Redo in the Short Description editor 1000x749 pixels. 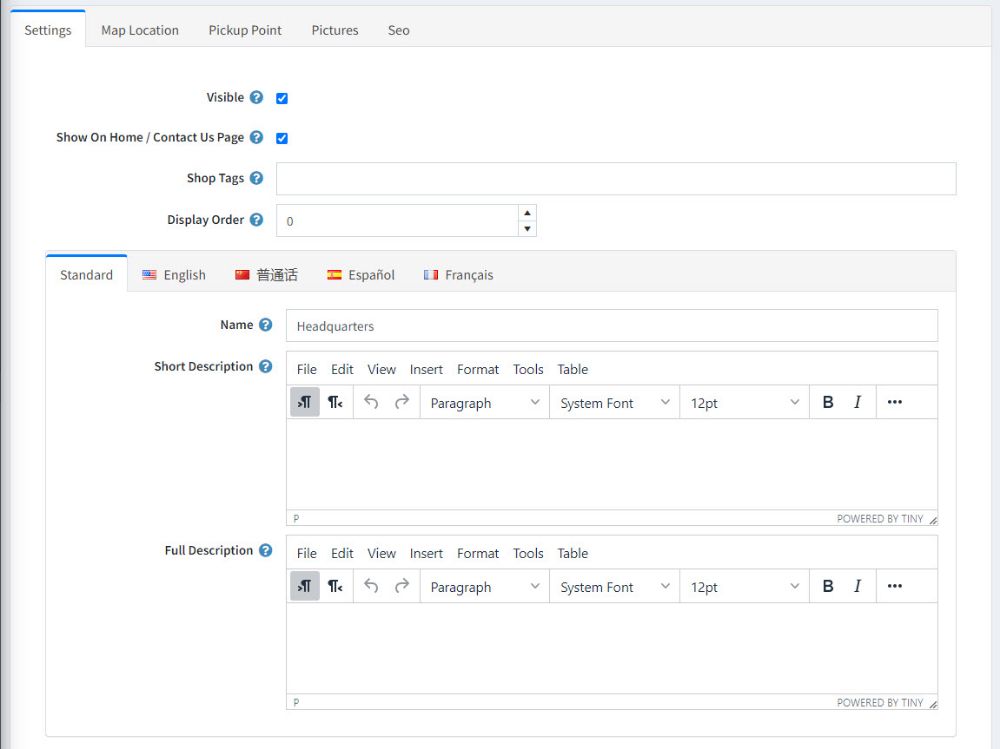click(x=402, y=402)
